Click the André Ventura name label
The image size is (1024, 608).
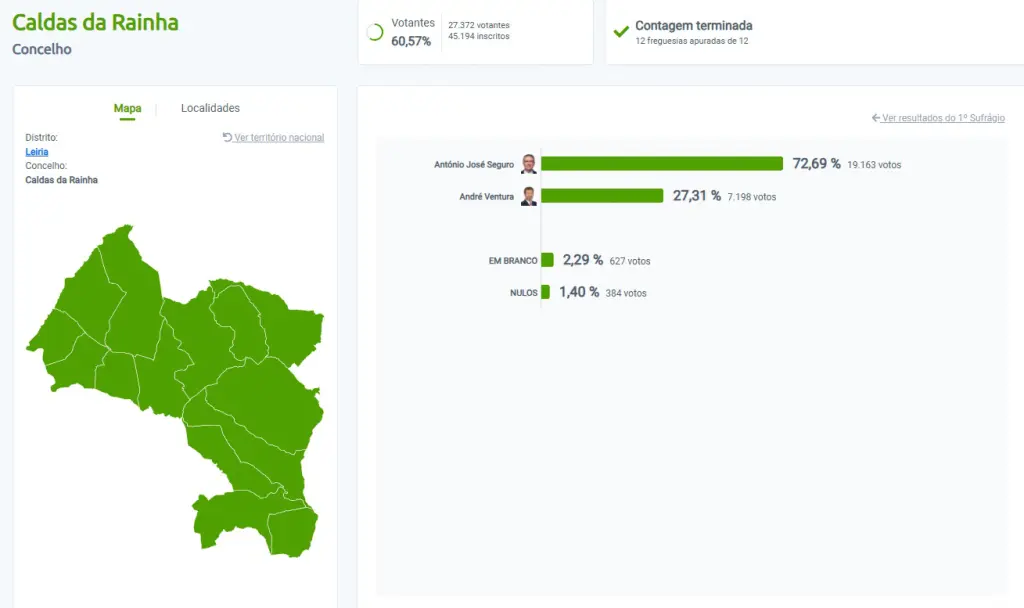[x=486, y=197]
